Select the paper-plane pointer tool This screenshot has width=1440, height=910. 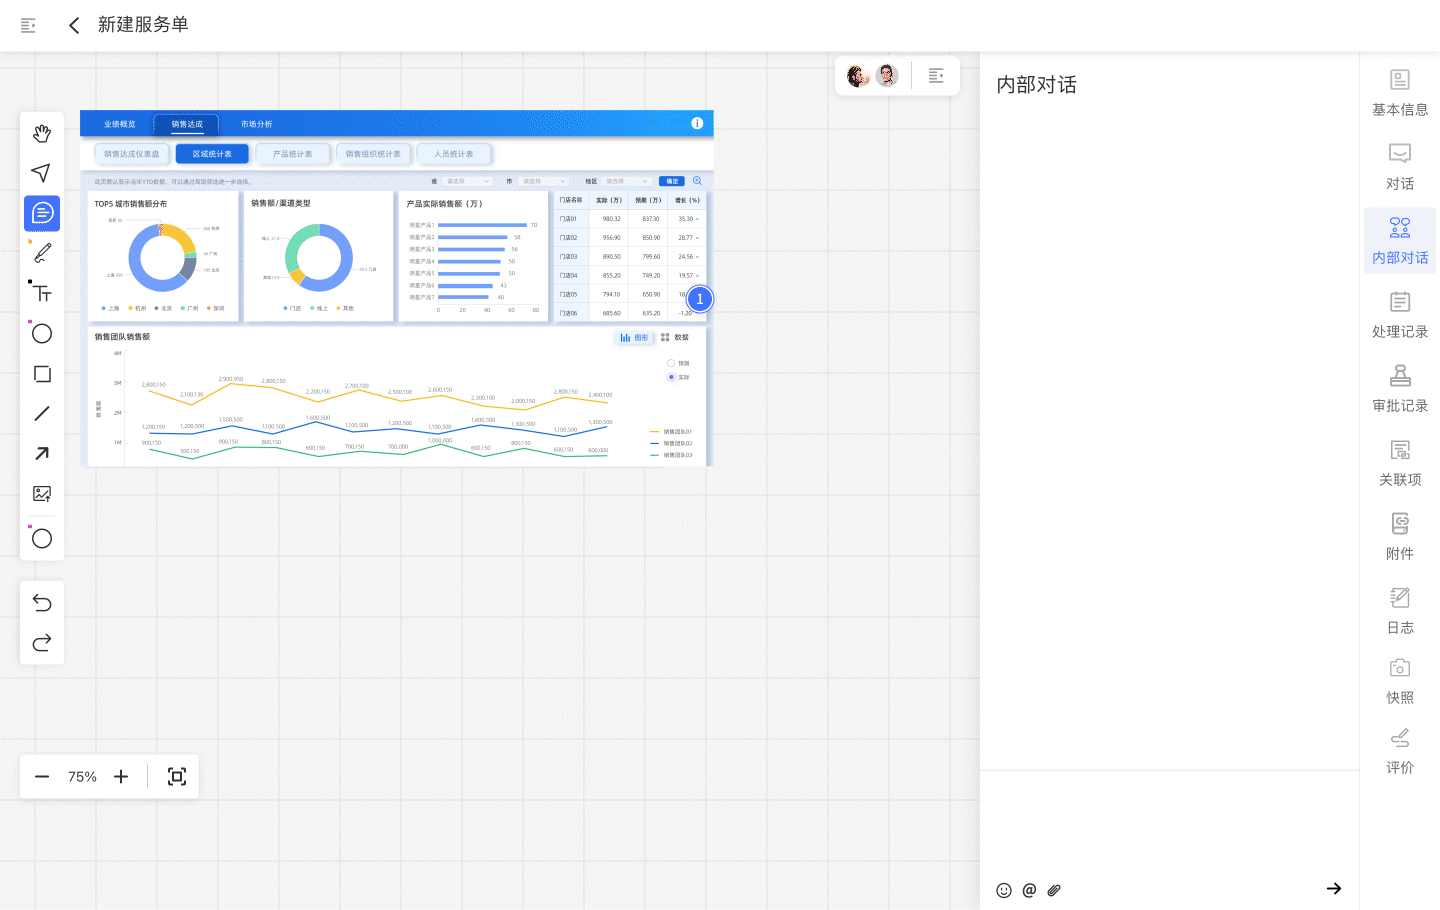click(42, 173)
